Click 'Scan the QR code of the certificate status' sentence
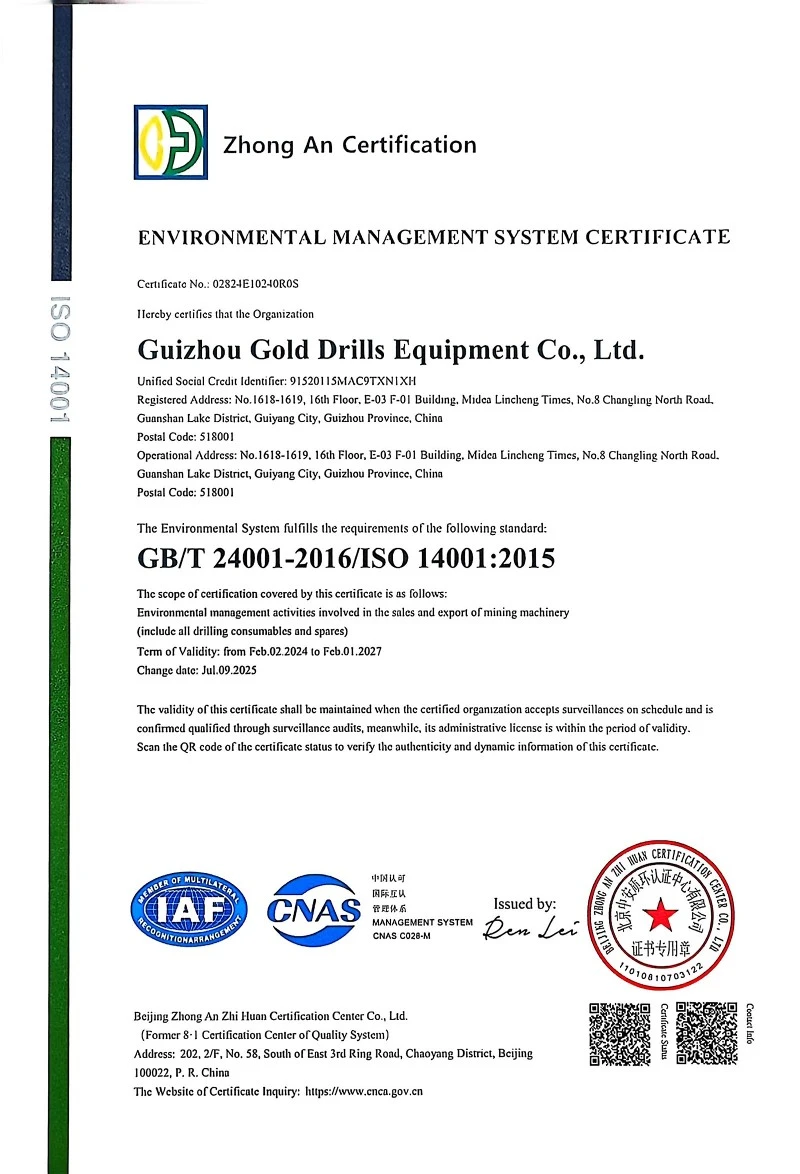The image size is (800, 1174). (x=398, y=746)
